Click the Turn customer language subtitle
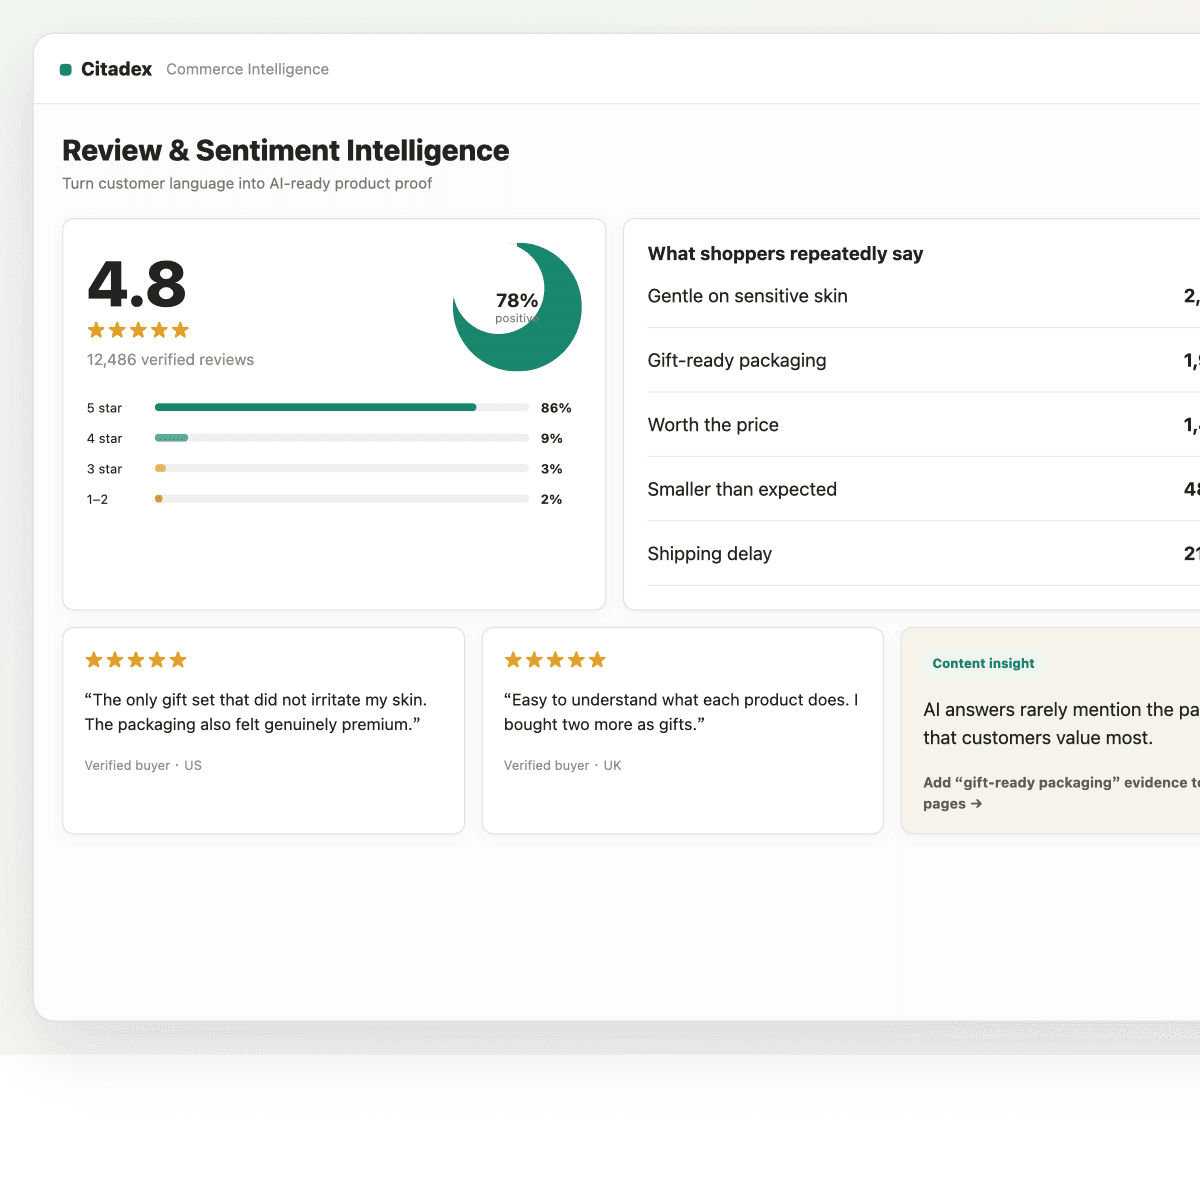1200x1200 pixels. [x=247, y=183]
